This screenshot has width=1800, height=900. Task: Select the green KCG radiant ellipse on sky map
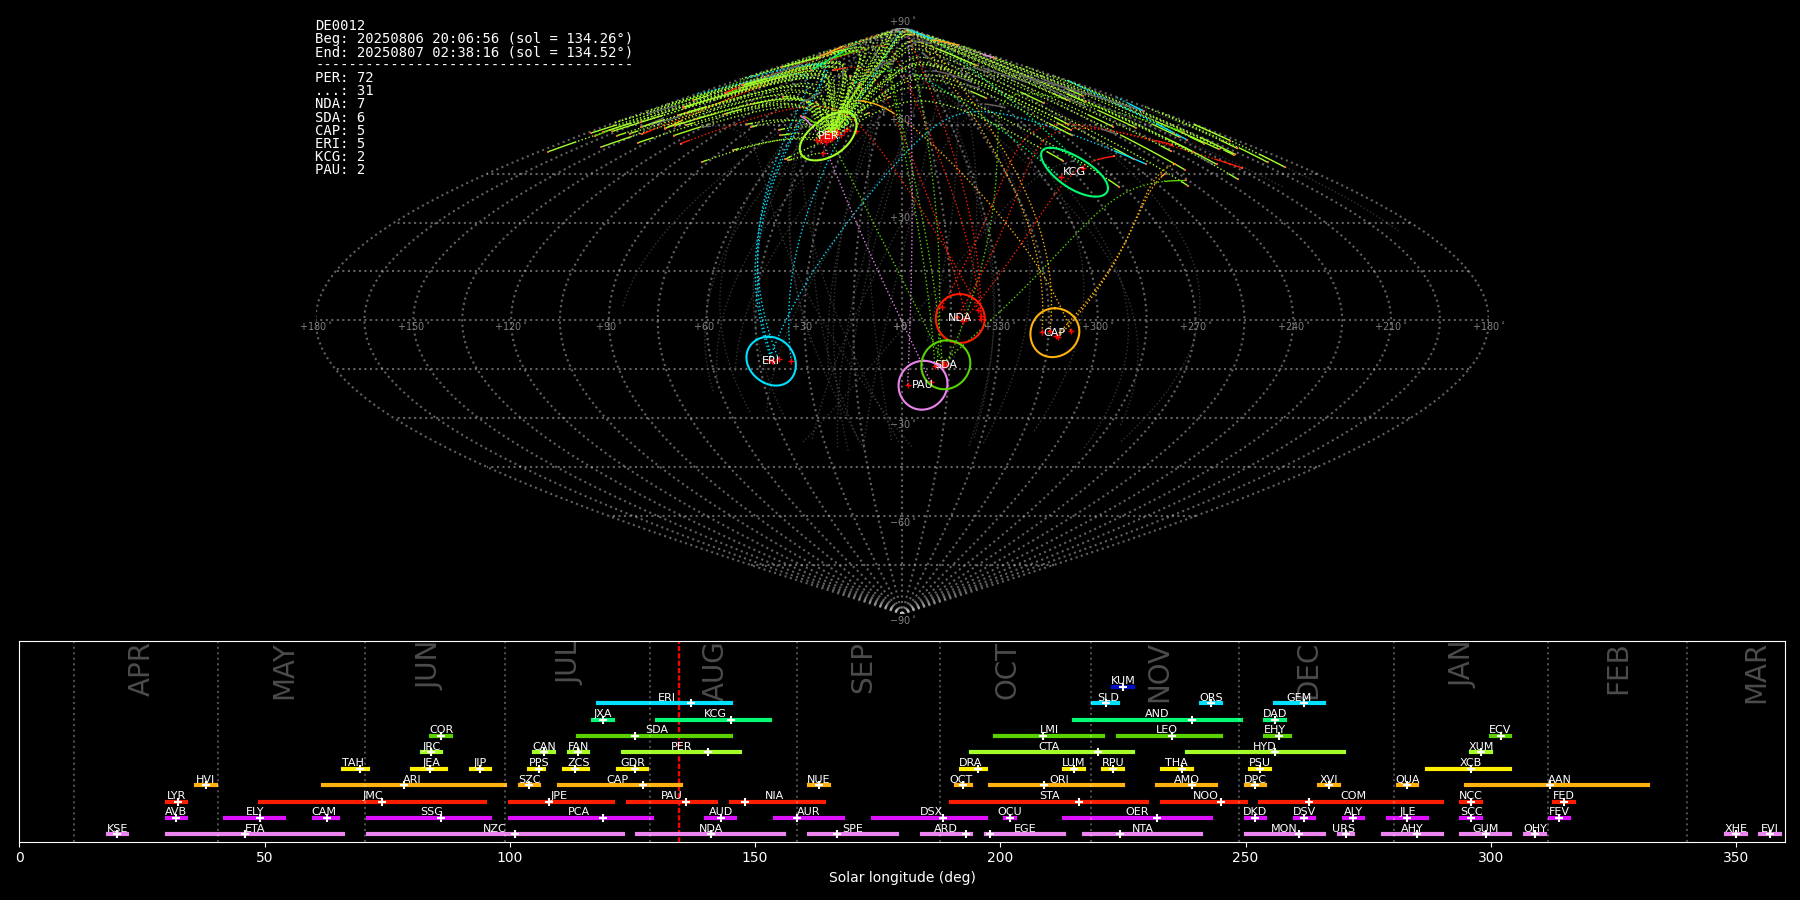tap(1074, 172)
